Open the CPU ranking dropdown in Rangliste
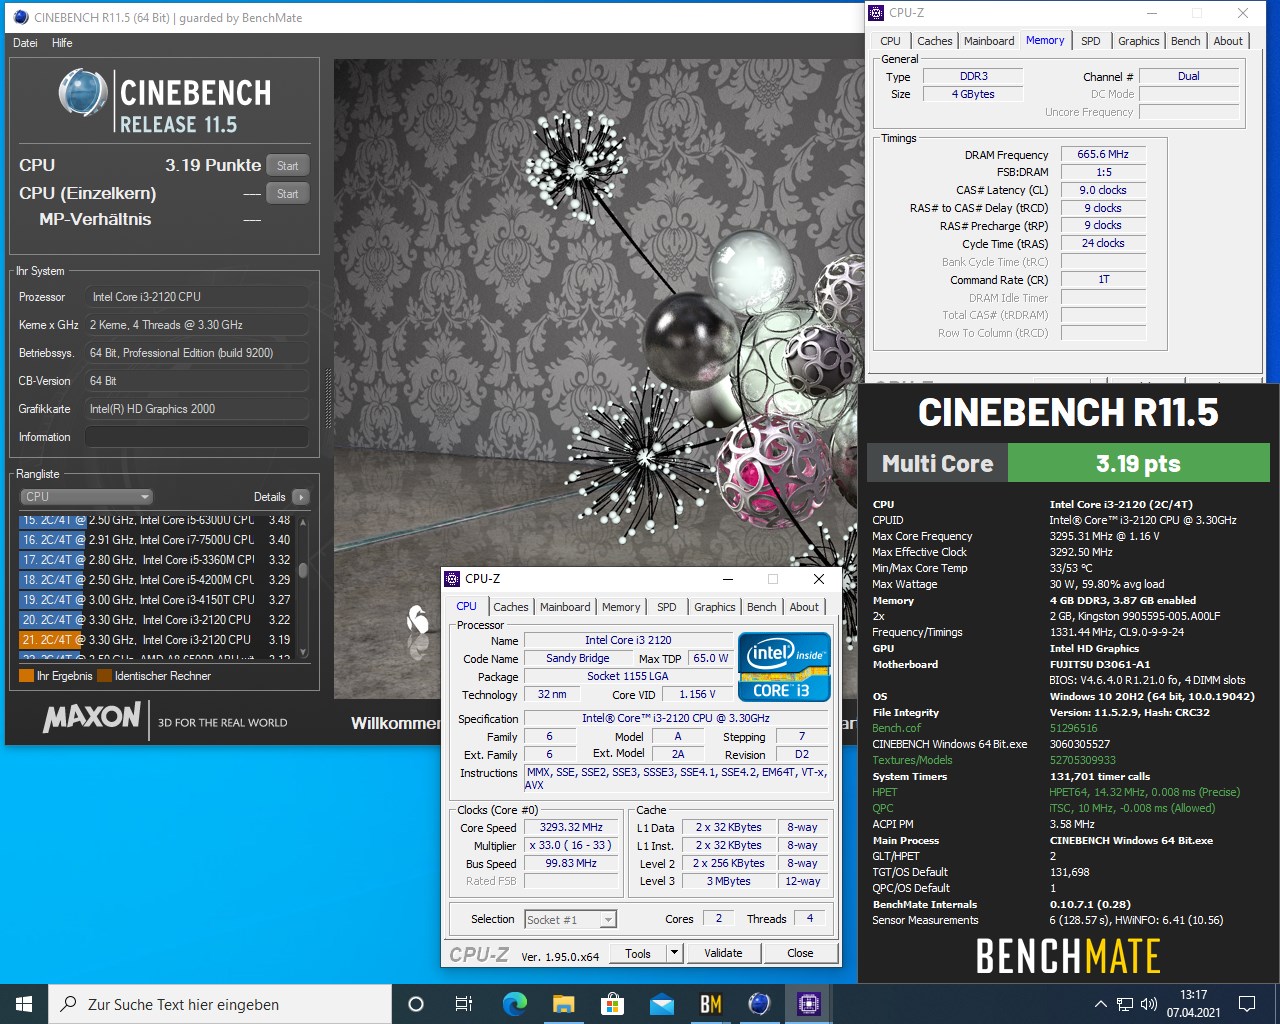The image size is (1280, 1024). 86,497
